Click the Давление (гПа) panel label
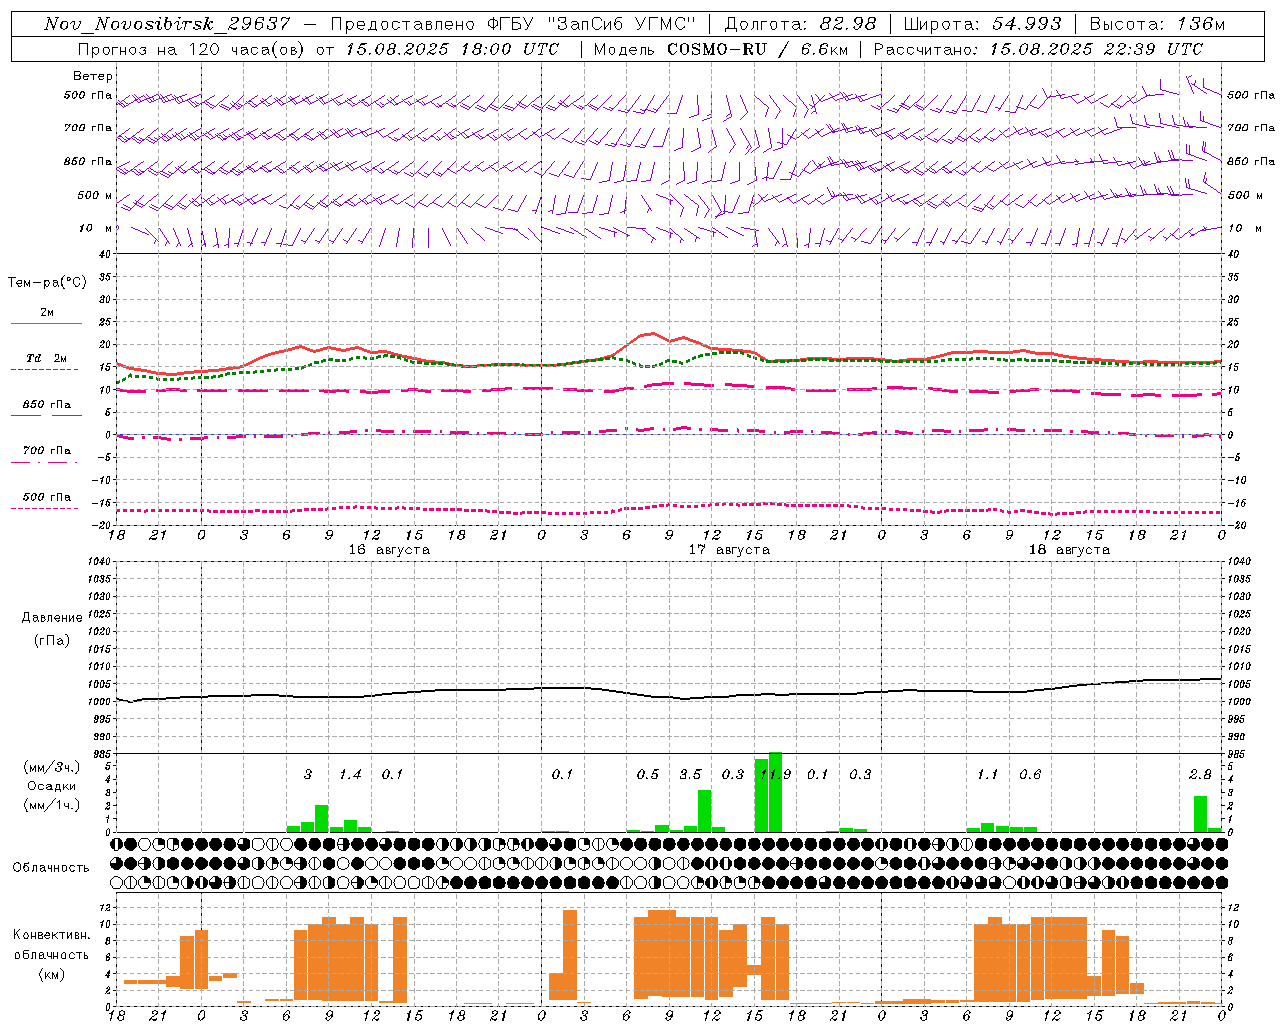Screen dimensions: 1280x1024 coord(52,629)
